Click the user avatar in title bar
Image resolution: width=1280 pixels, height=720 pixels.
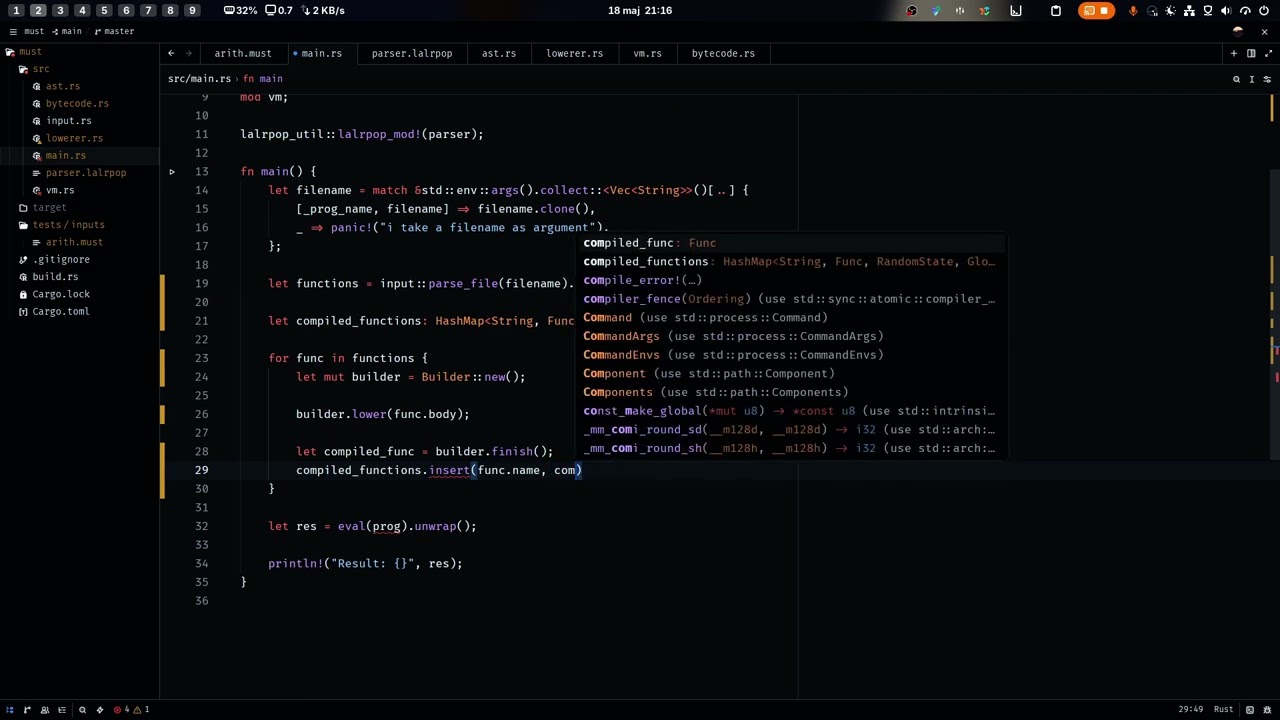[x=1238, y=31]
